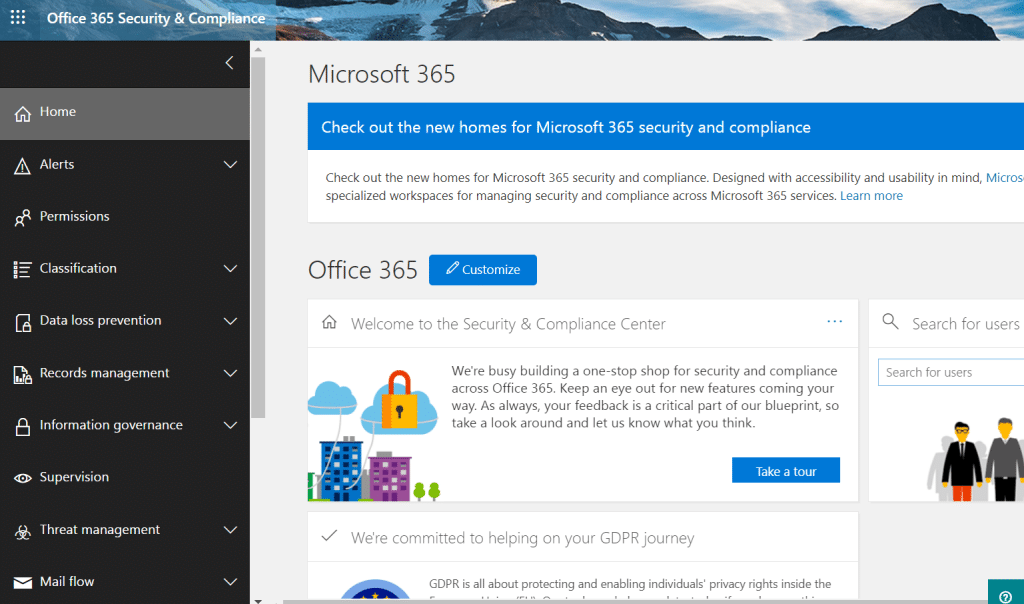The height and width of the screenshot is (604, 1024).
Task: Click the Welcome to the Security & Compliance Center title
Action: [x=508, y=324]
